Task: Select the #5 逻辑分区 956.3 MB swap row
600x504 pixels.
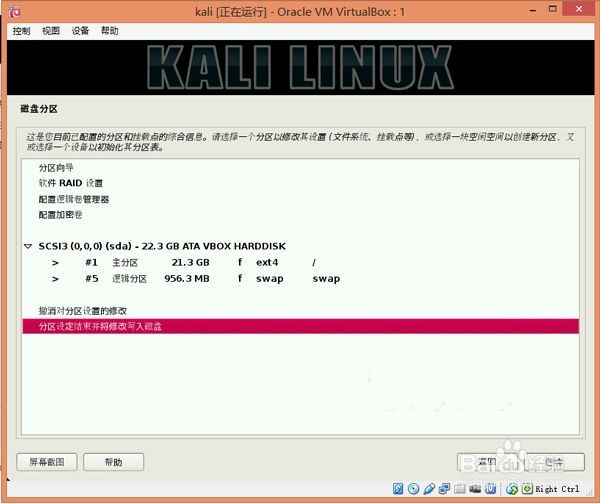Action: click(300, 279)
